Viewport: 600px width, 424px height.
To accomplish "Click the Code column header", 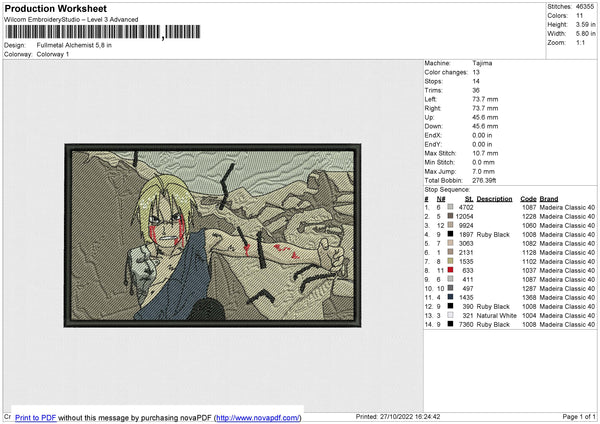I will pos(528,199).
